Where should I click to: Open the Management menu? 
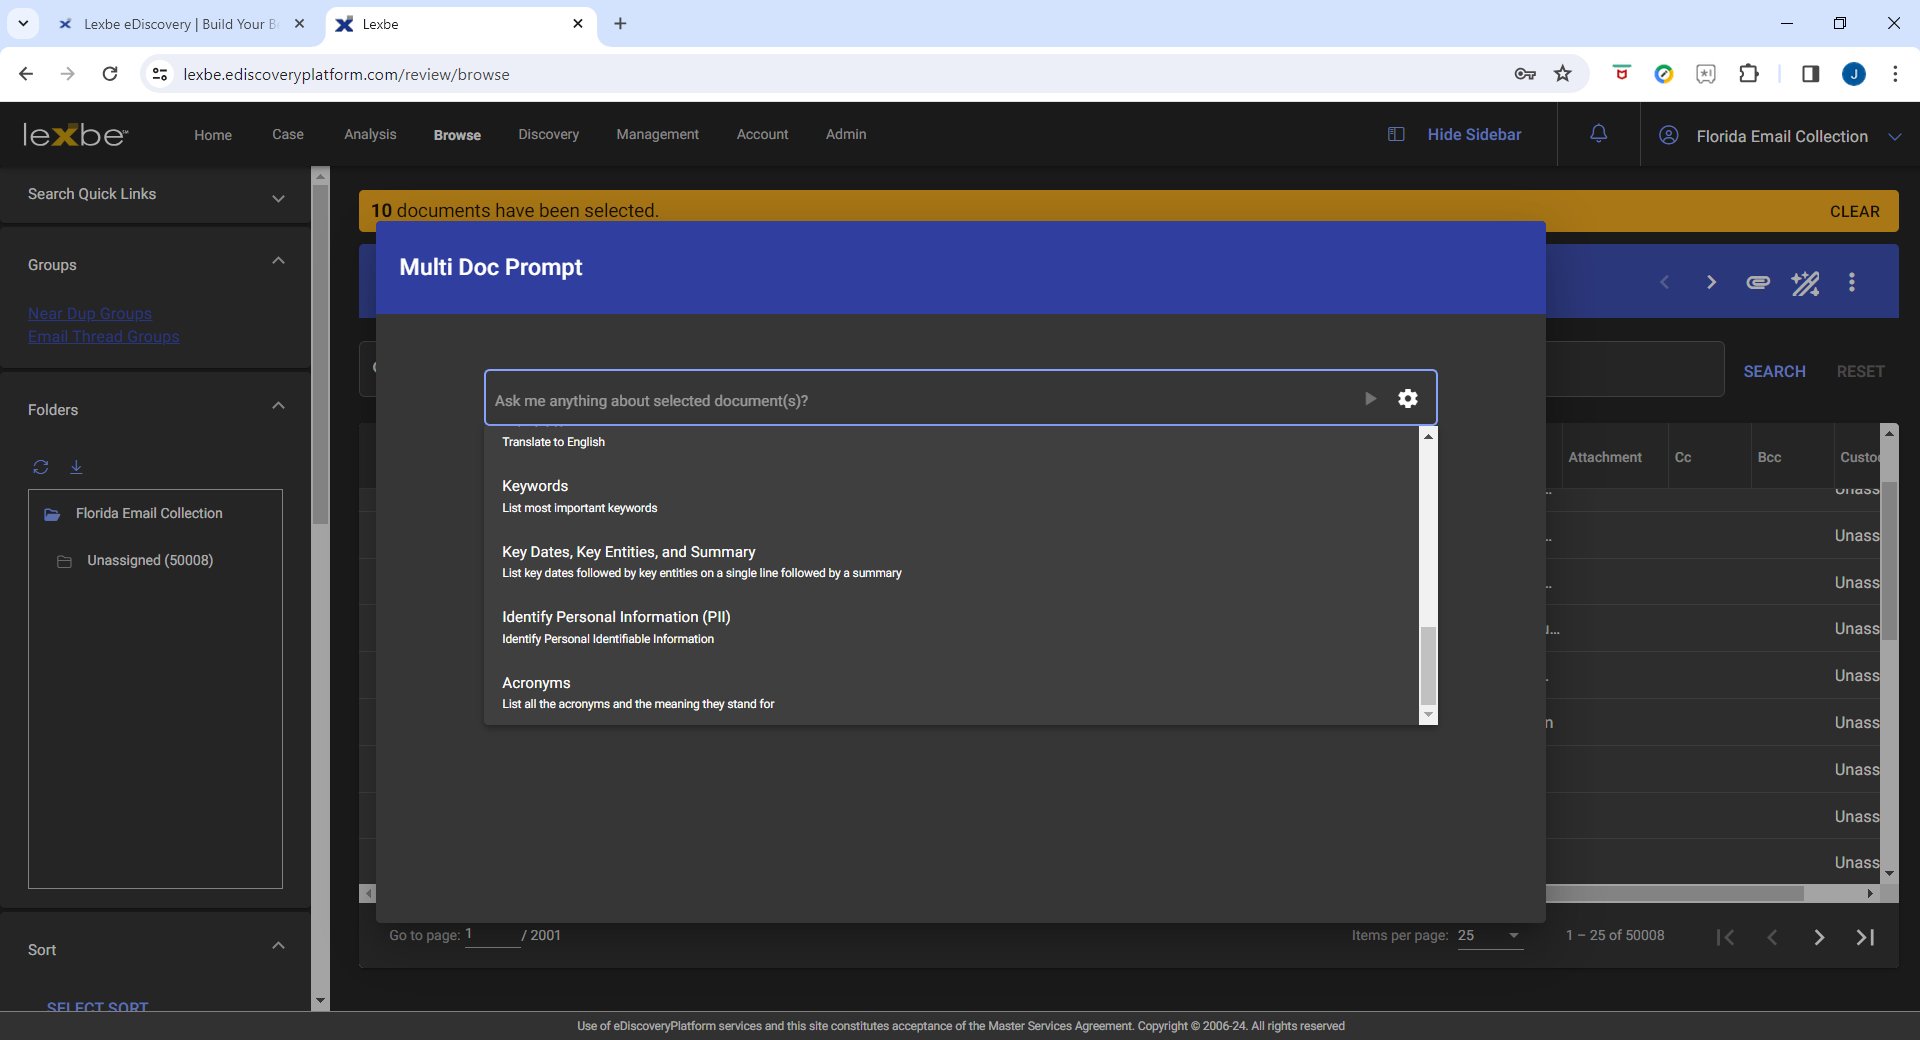click(x=657, y=134)
